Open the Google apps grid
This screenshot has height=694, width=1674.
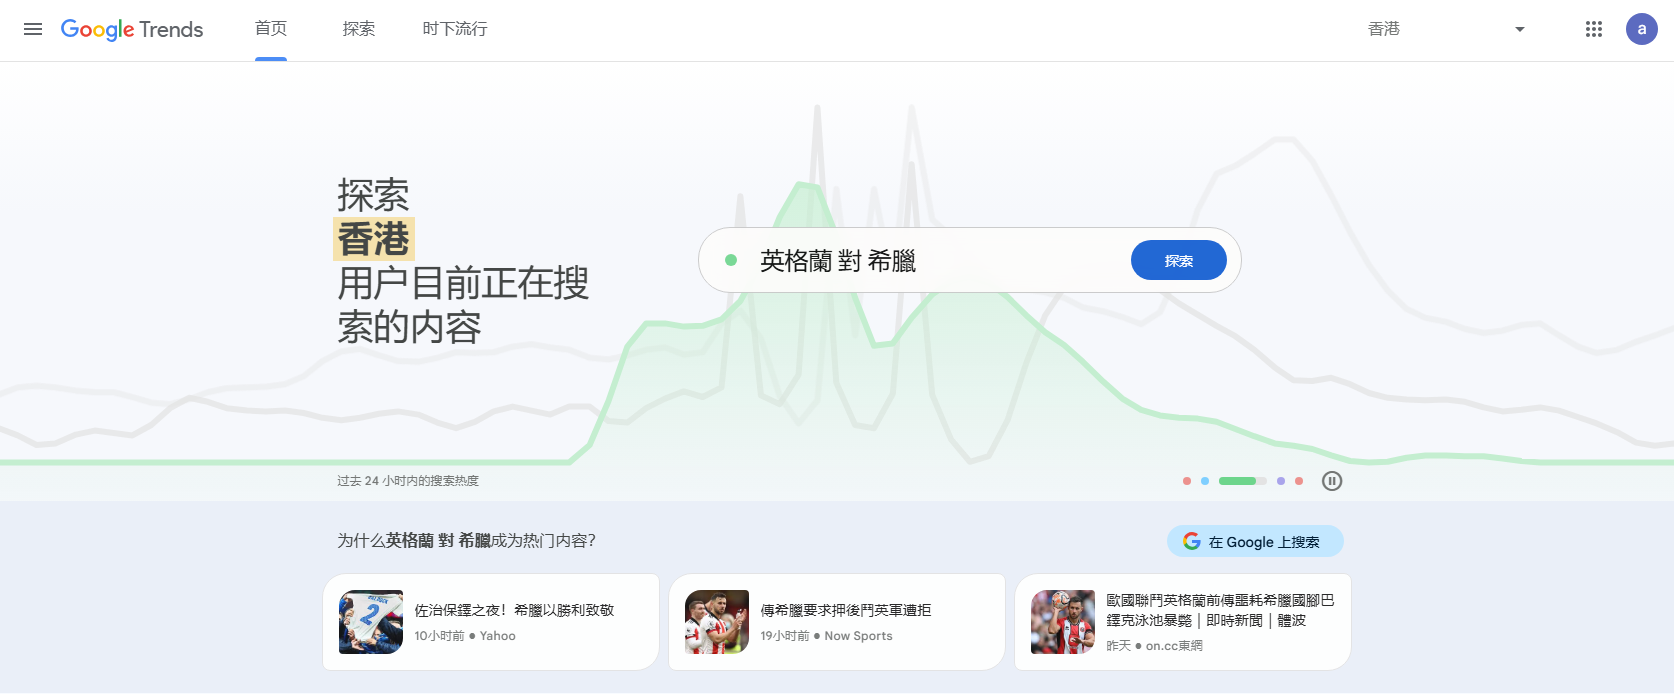click(1594, 29)
